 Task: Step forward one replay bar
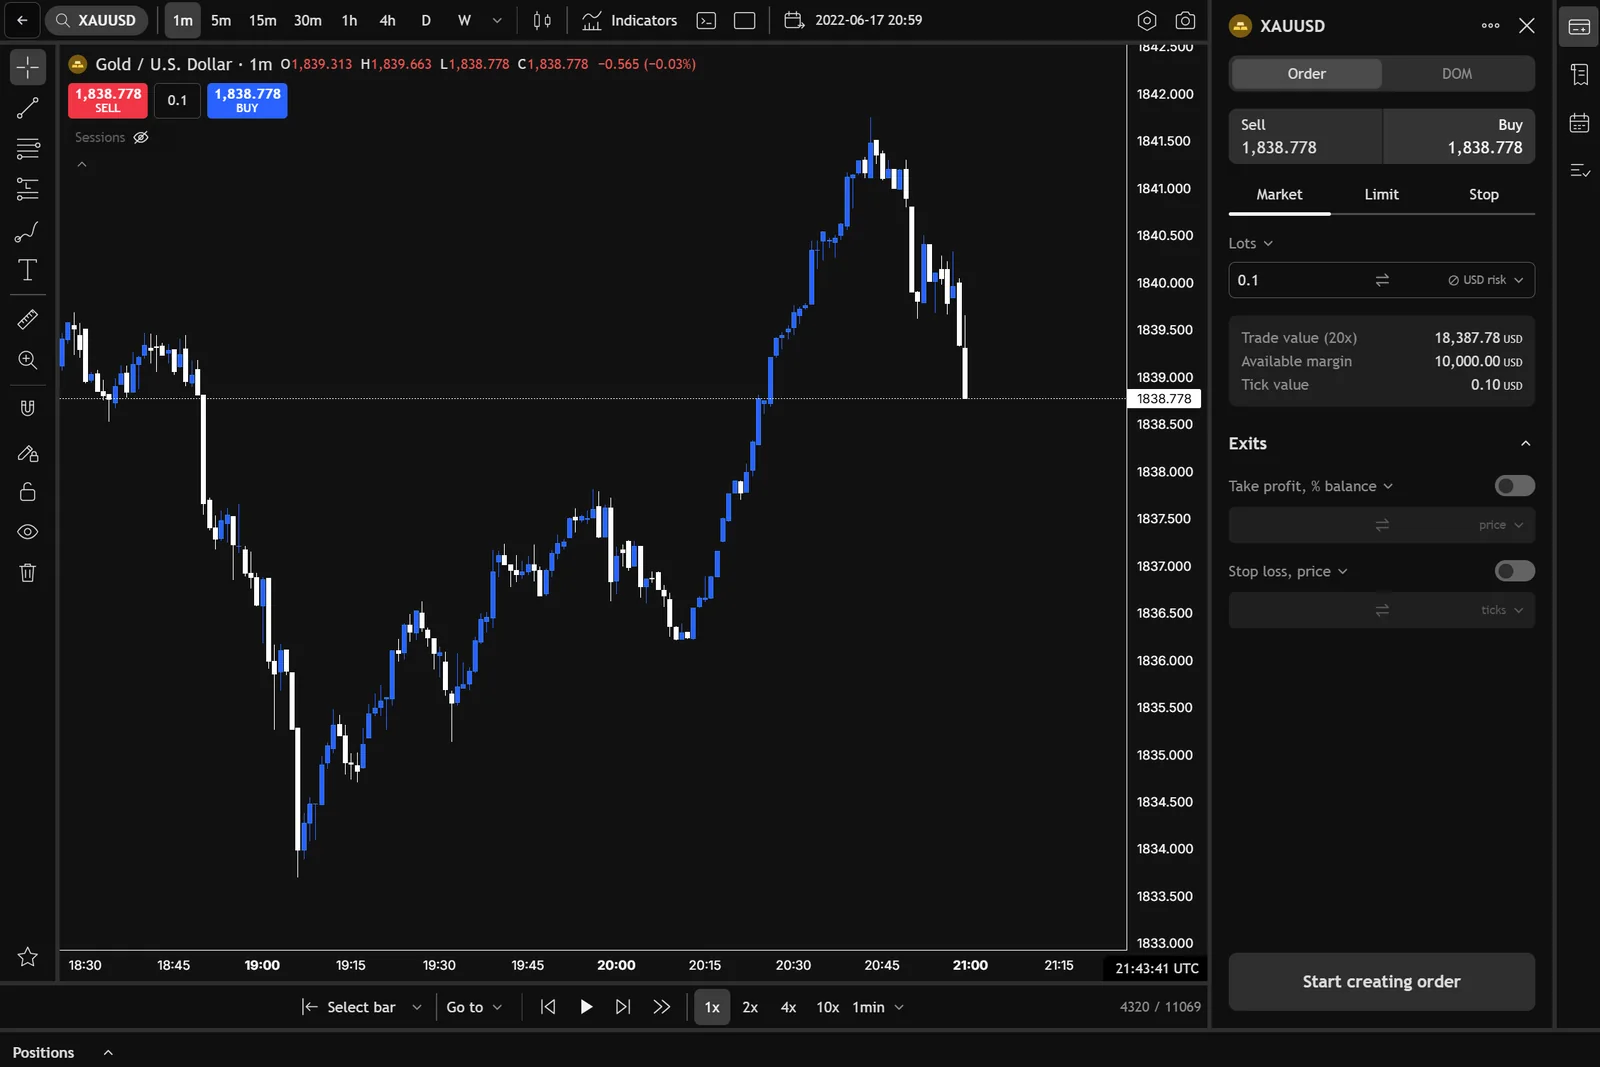(623, 1007)
